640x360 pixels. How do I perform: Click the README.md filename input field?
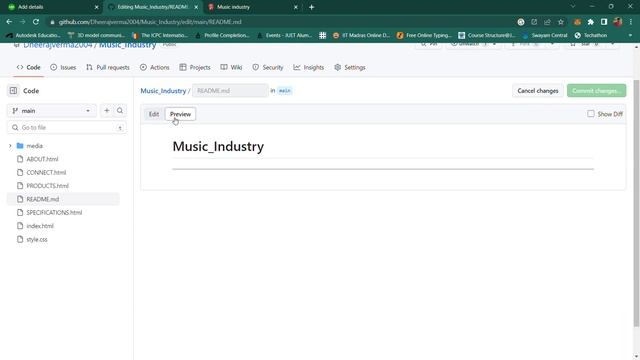coord(230,91)
